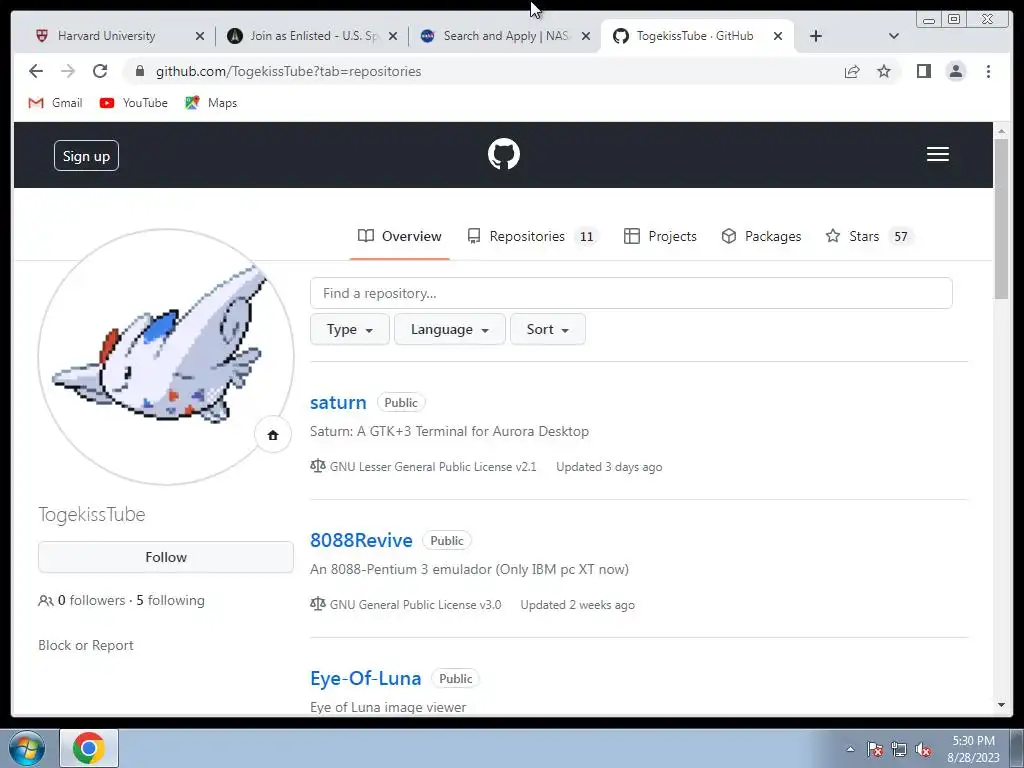
Task: Open the Type filter dropdown
Action: (x=349, y=329)
